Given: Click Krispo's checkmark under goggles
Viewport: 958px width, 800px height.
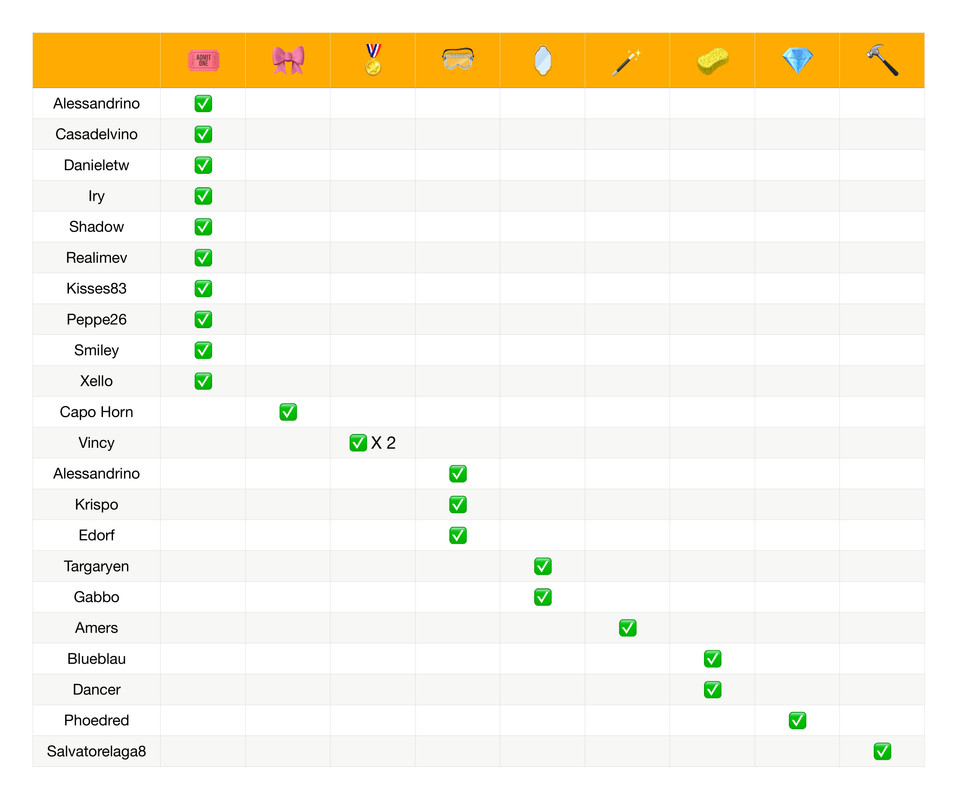Looking at the screenshot, I should 458,505.
